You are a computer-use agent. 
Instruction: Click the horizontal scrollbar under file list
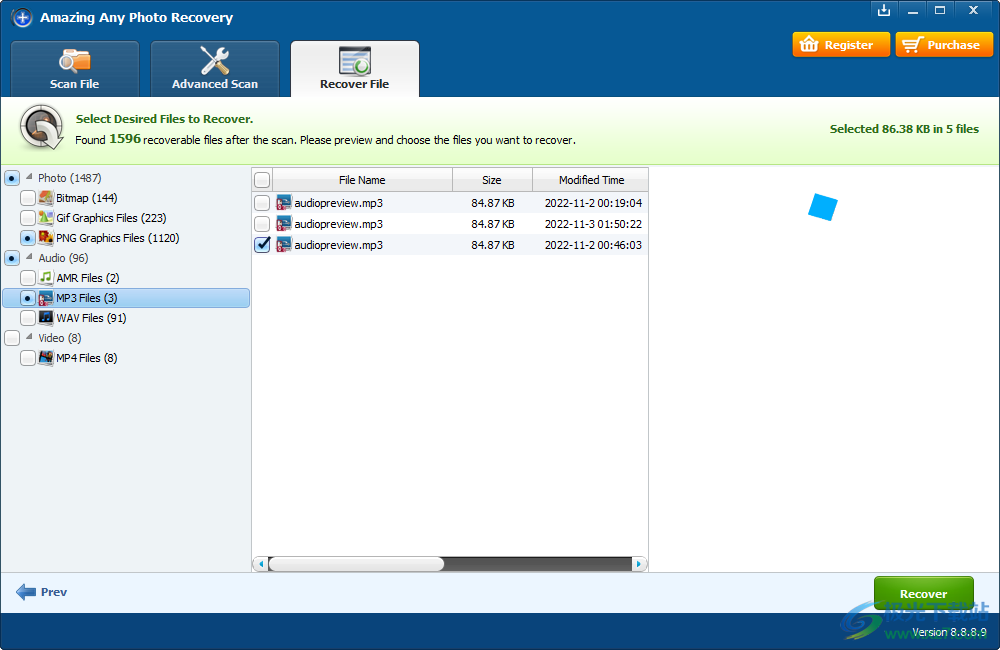[355, 564]
